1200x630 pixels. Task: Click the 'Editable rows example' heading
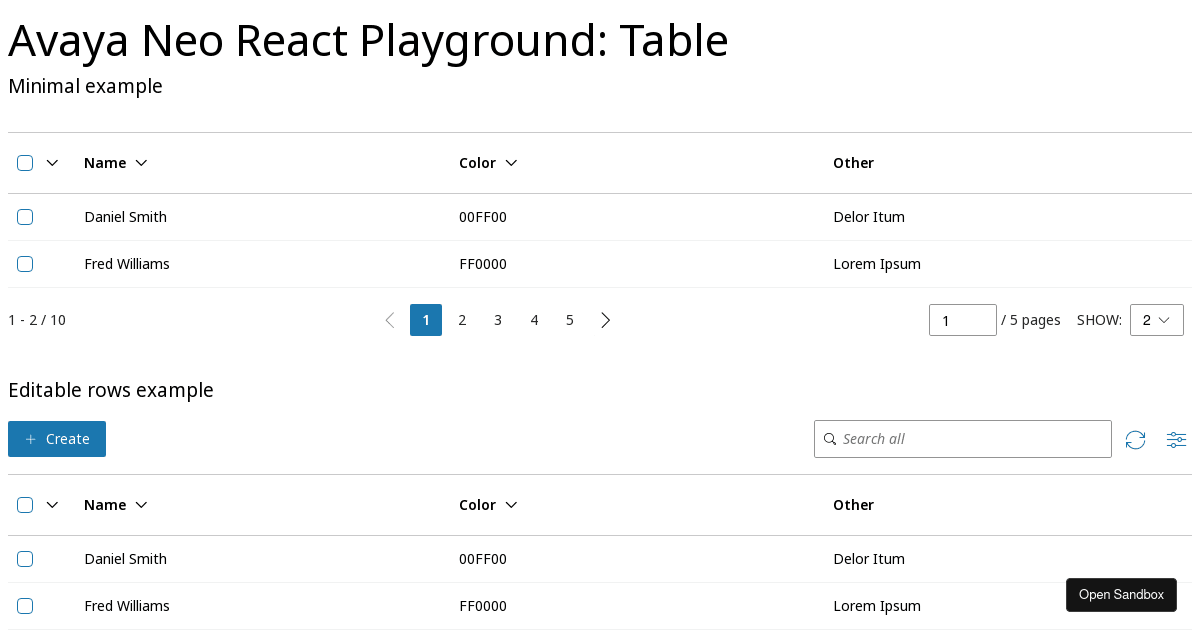tap(111, 390)
